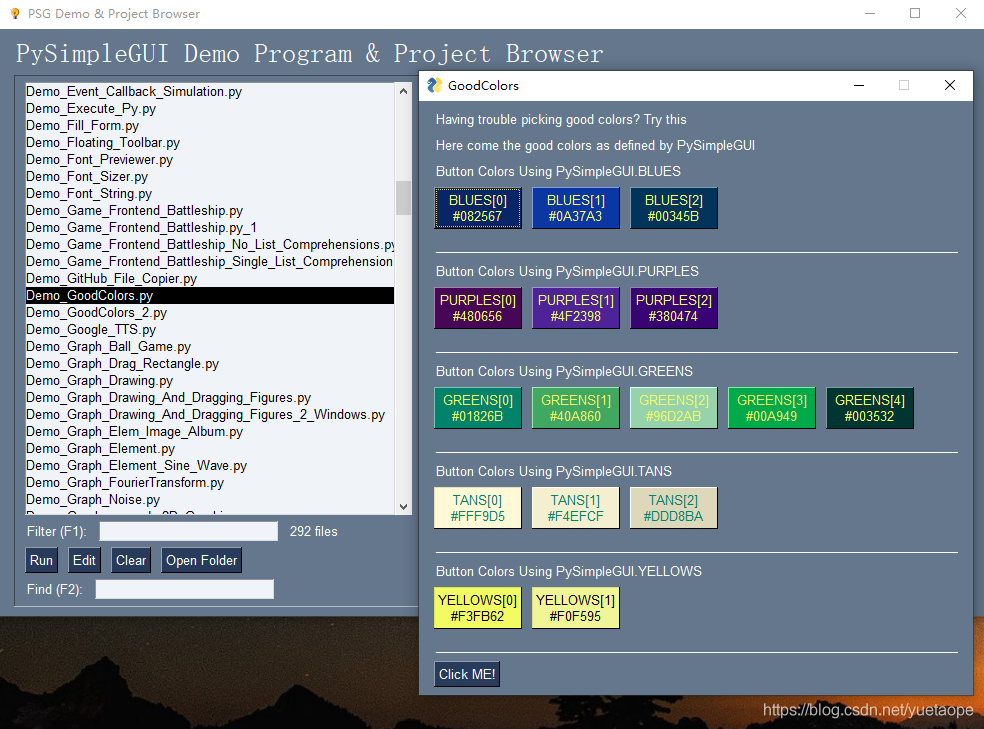Click the Edit button
The width and height of the screenshot is (984, 729).
(84, 560)
